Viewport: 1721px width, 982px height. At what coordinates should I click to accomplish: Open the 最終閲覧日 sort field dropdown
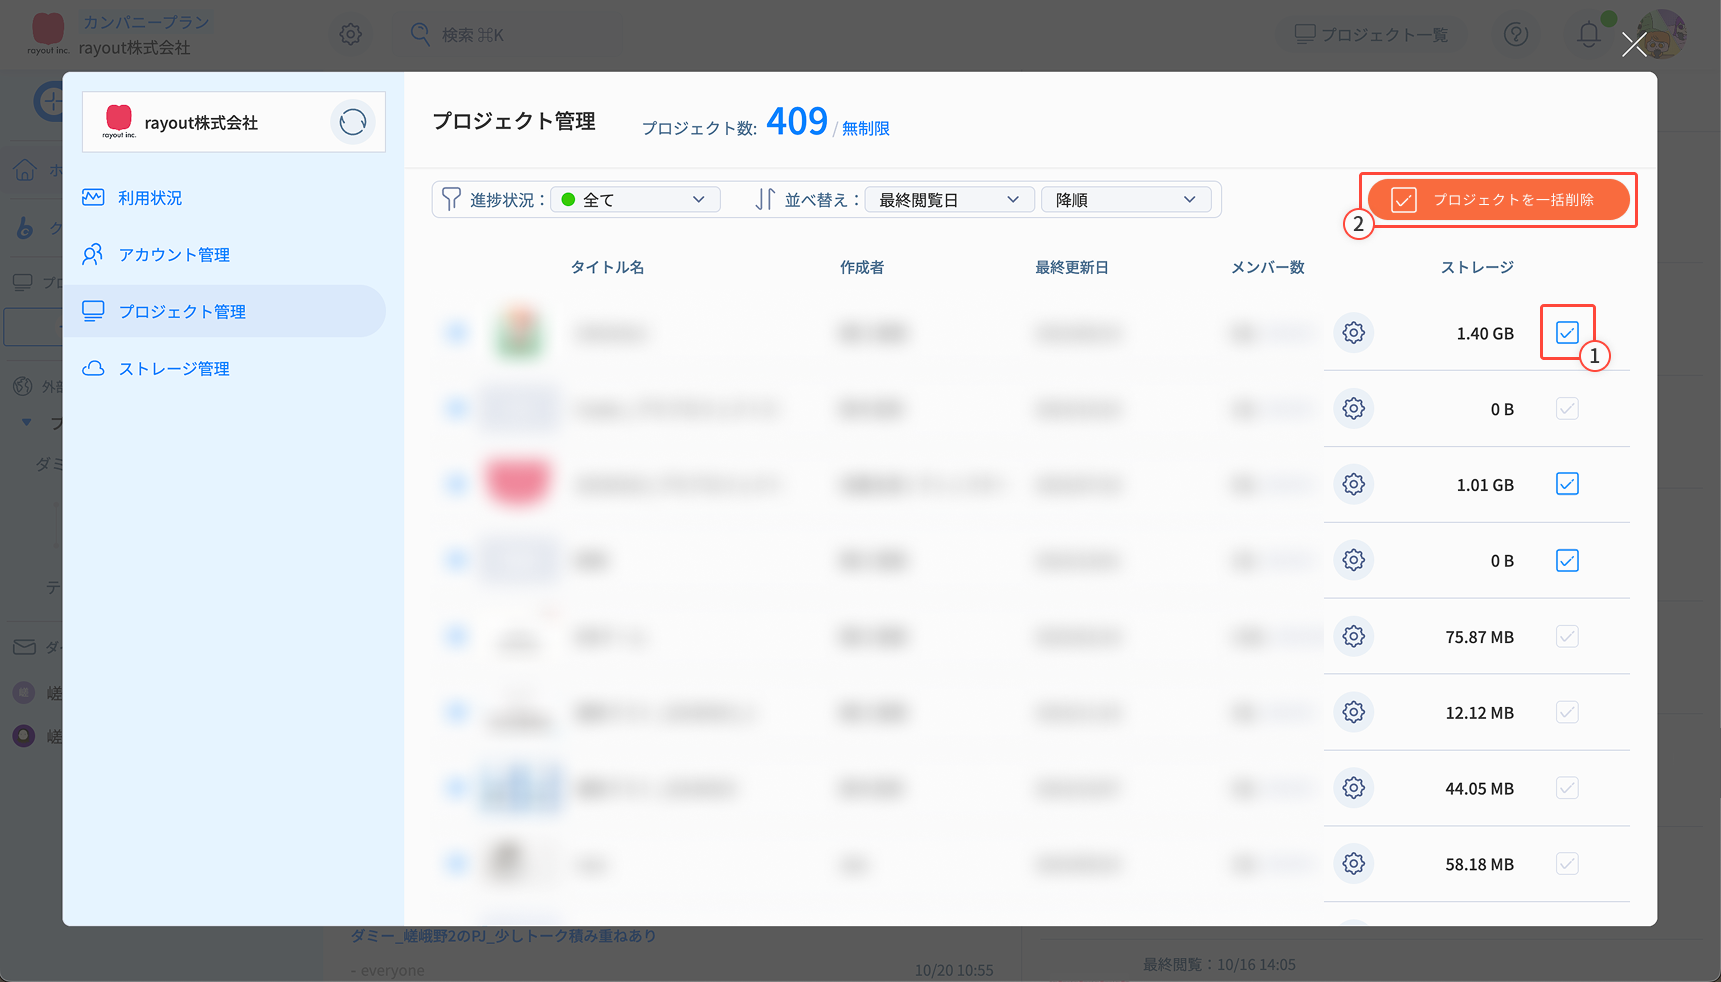tap(950, 200)
